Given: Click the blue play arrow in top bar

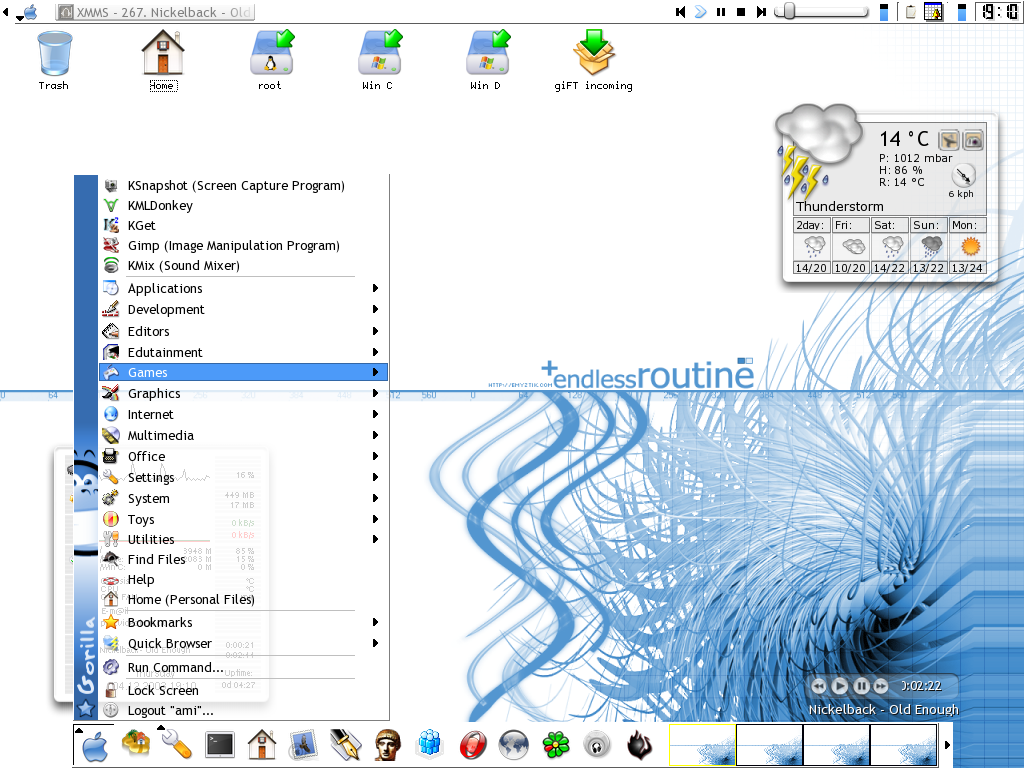Looking at the screenshot, I should tap(700, 12).
